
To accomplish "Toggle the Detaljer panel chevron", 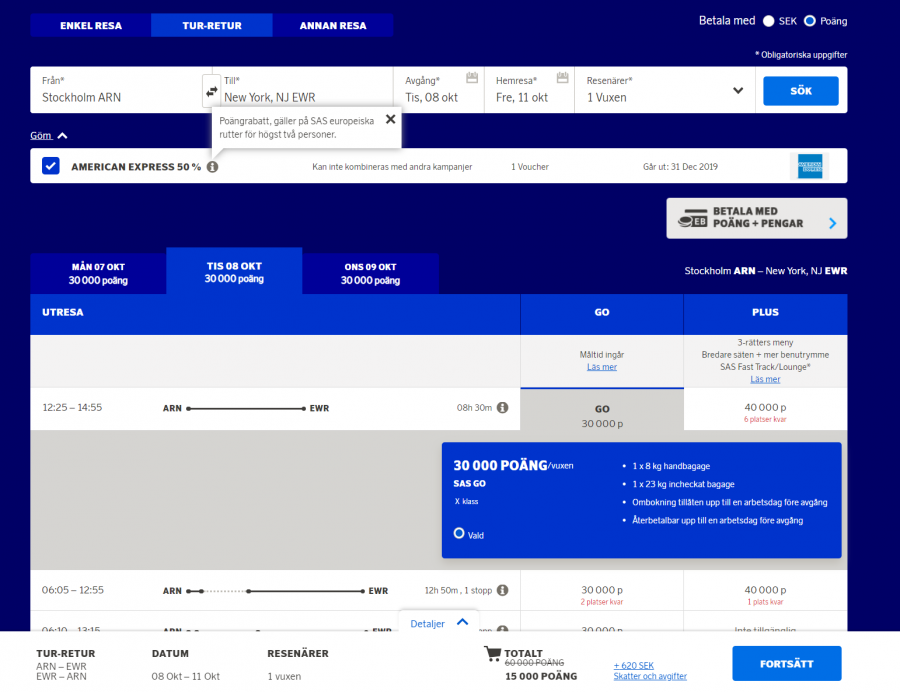I will 462,622.
